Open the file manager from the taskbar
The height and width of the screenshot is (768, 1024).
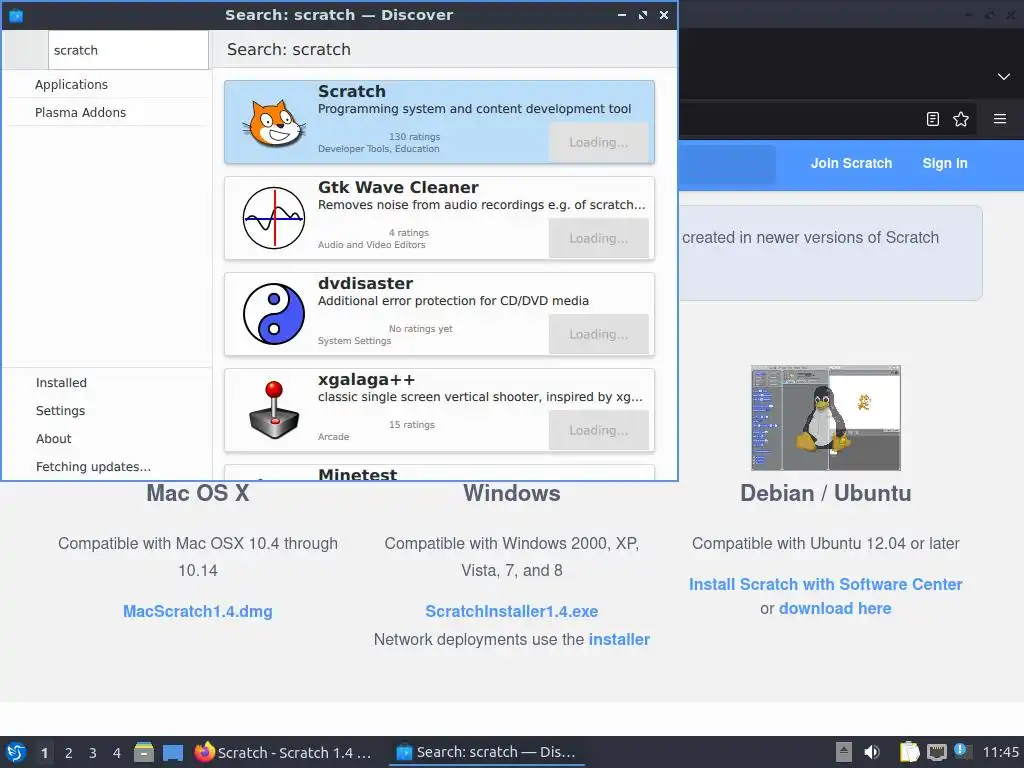(x=144, y=752)
